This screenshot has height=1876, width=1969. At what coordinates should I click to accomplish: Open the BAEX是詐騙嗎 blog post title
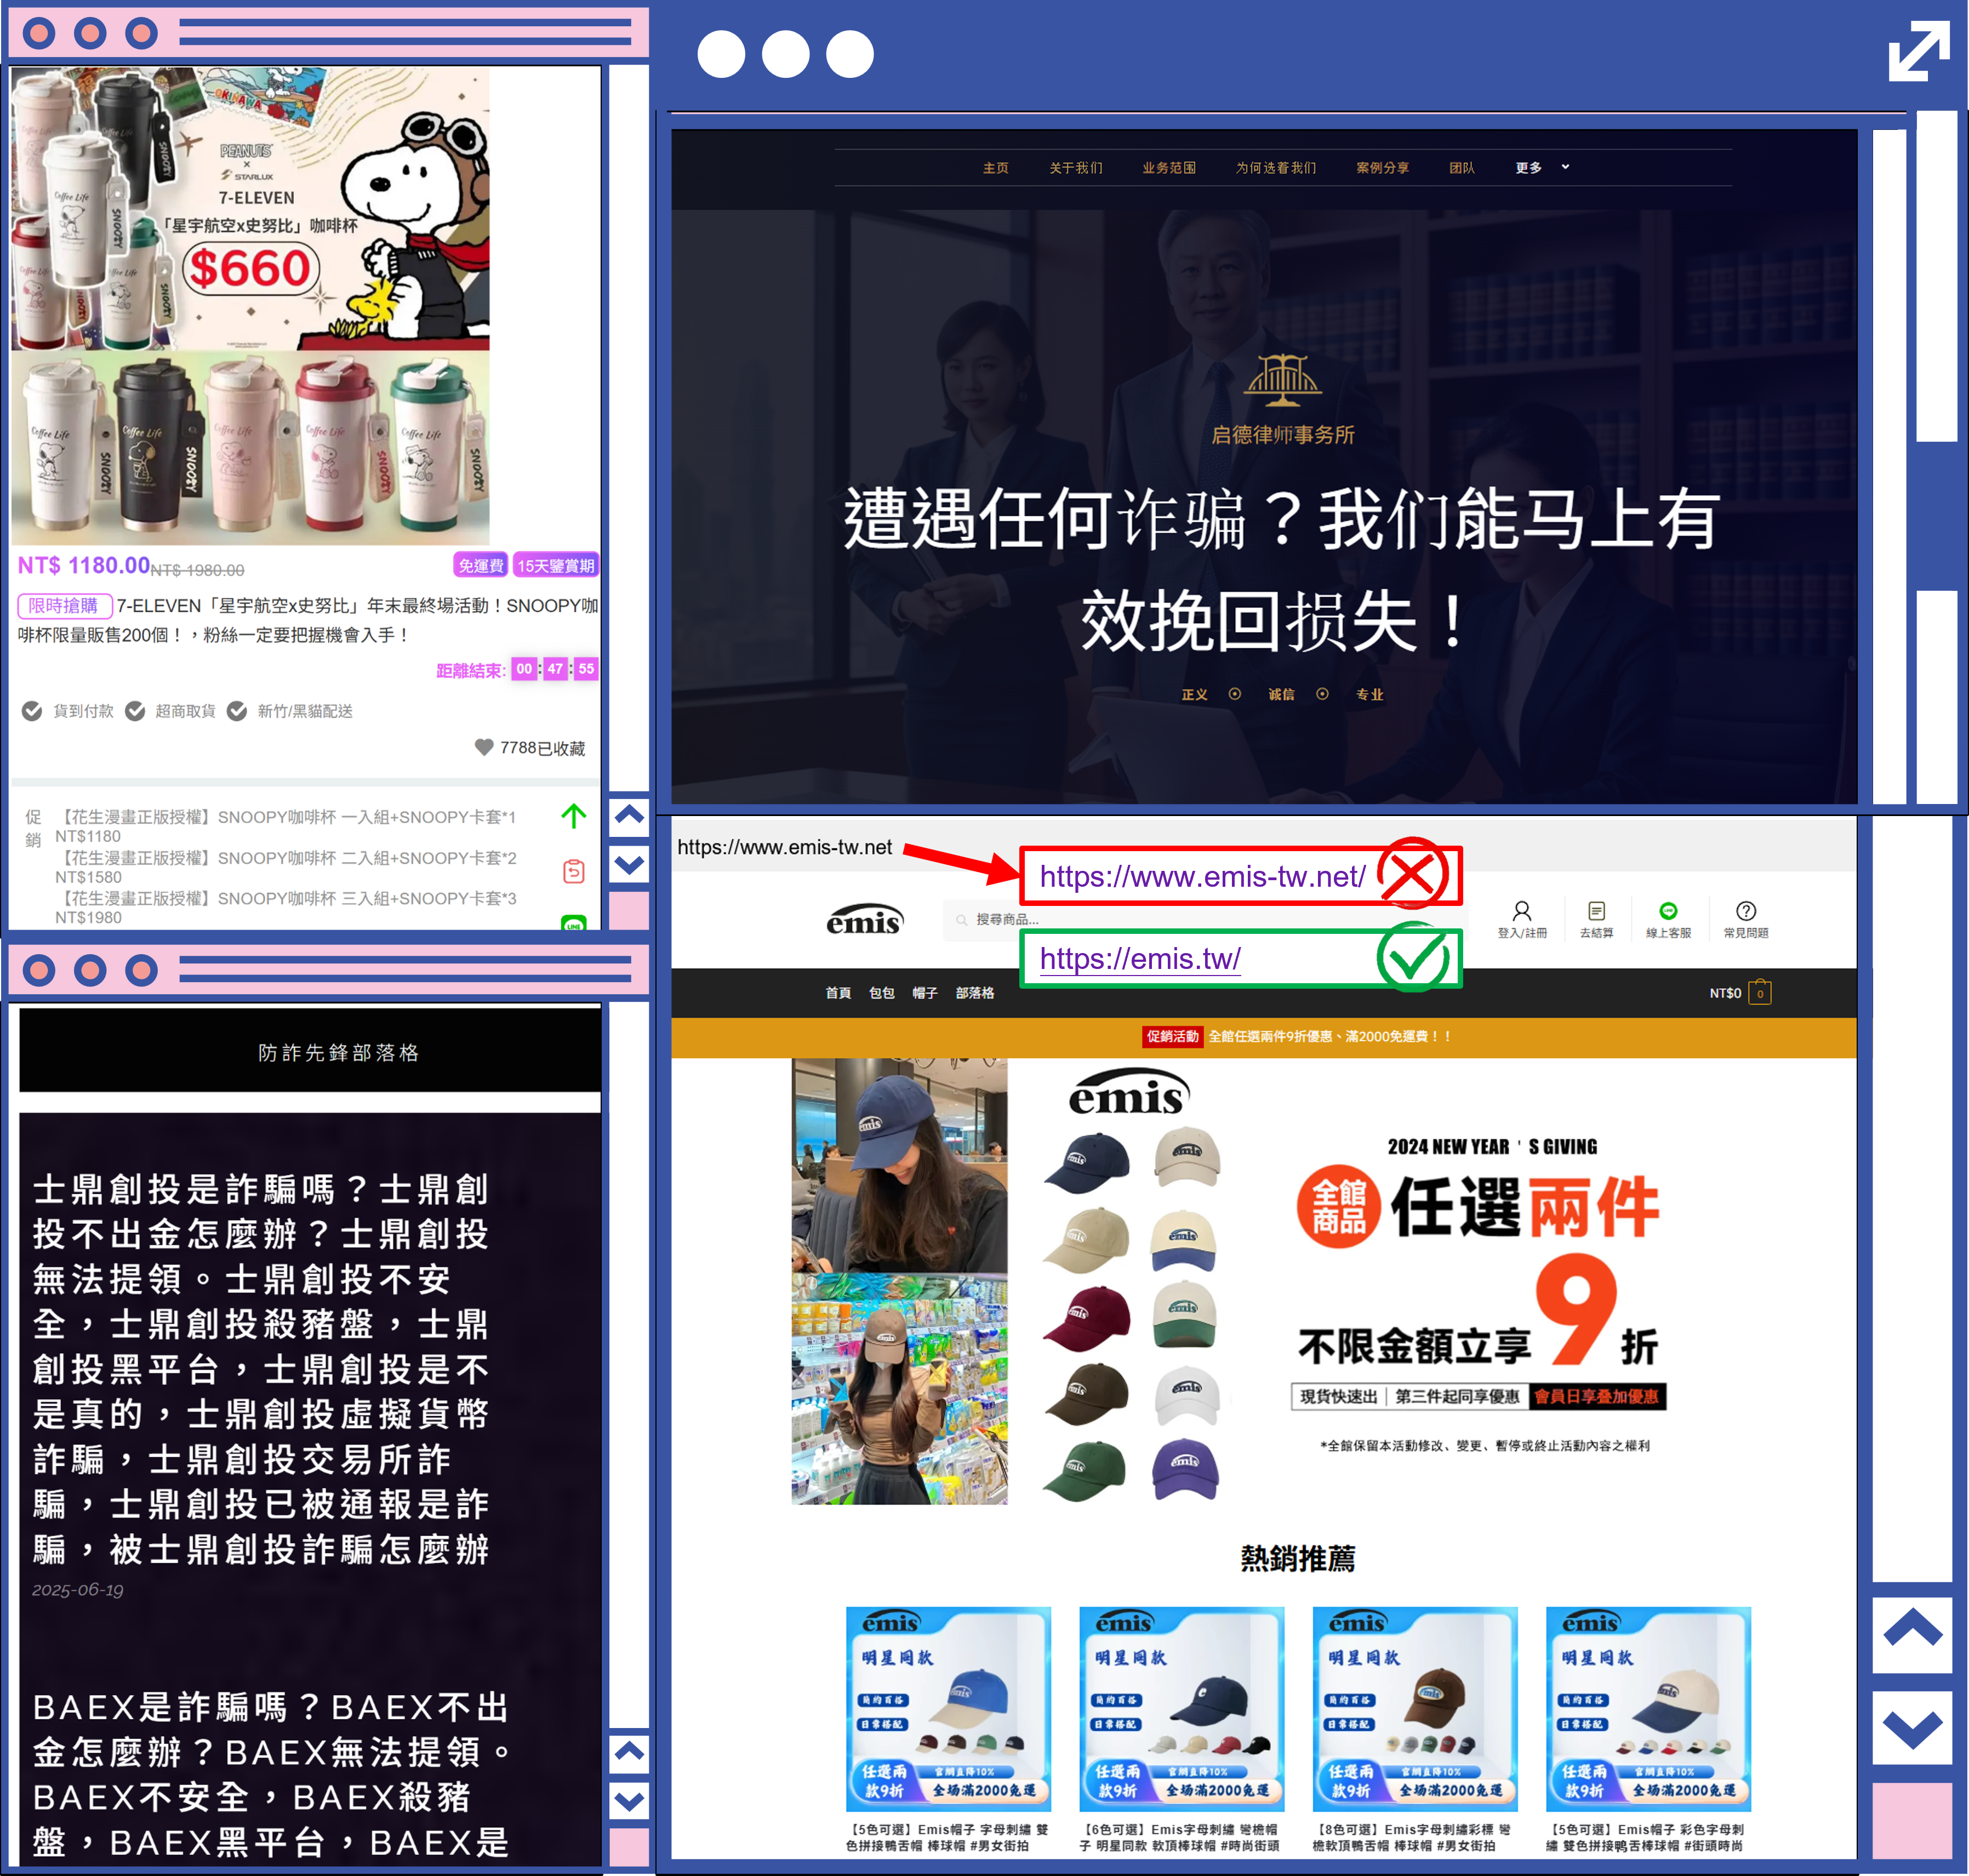[x=272, y=1775]
